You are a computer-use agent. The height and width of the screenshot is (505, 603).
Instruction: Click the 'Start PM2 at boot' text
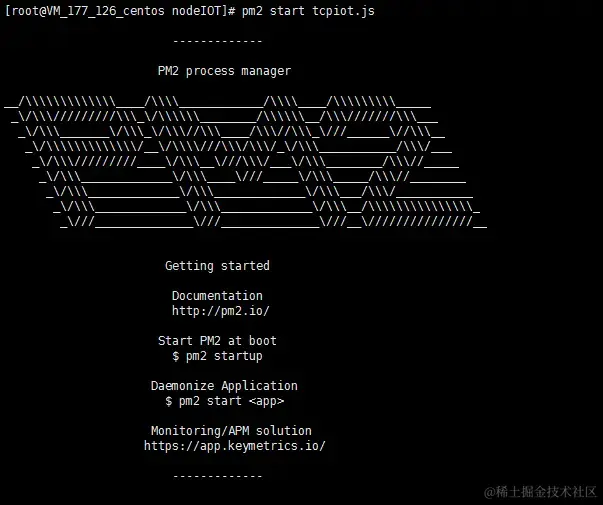217,341
